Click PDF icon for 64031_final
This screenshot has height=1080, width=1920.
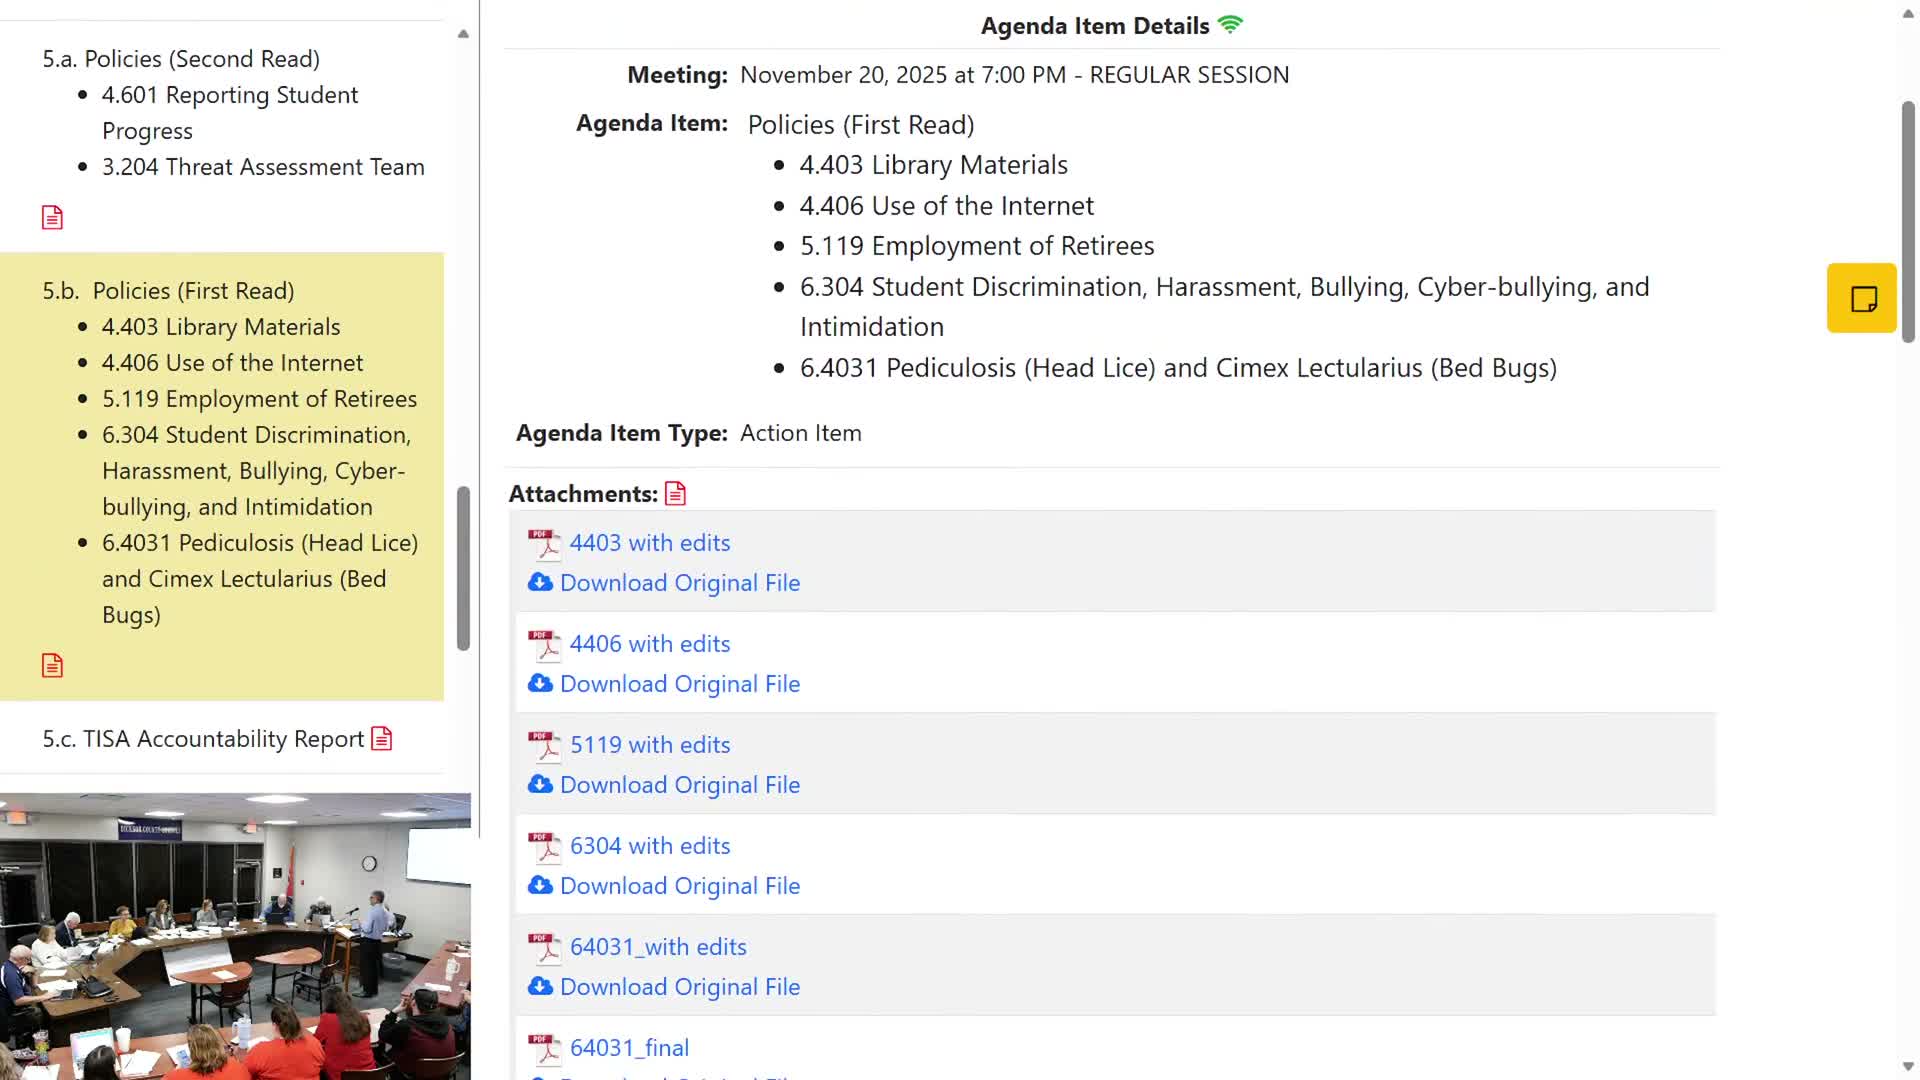coord(544,1049)
